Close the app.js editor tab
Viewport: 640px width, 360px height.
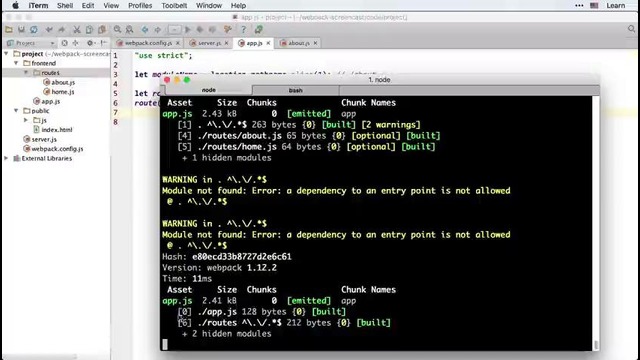click(x=268, y=43)
